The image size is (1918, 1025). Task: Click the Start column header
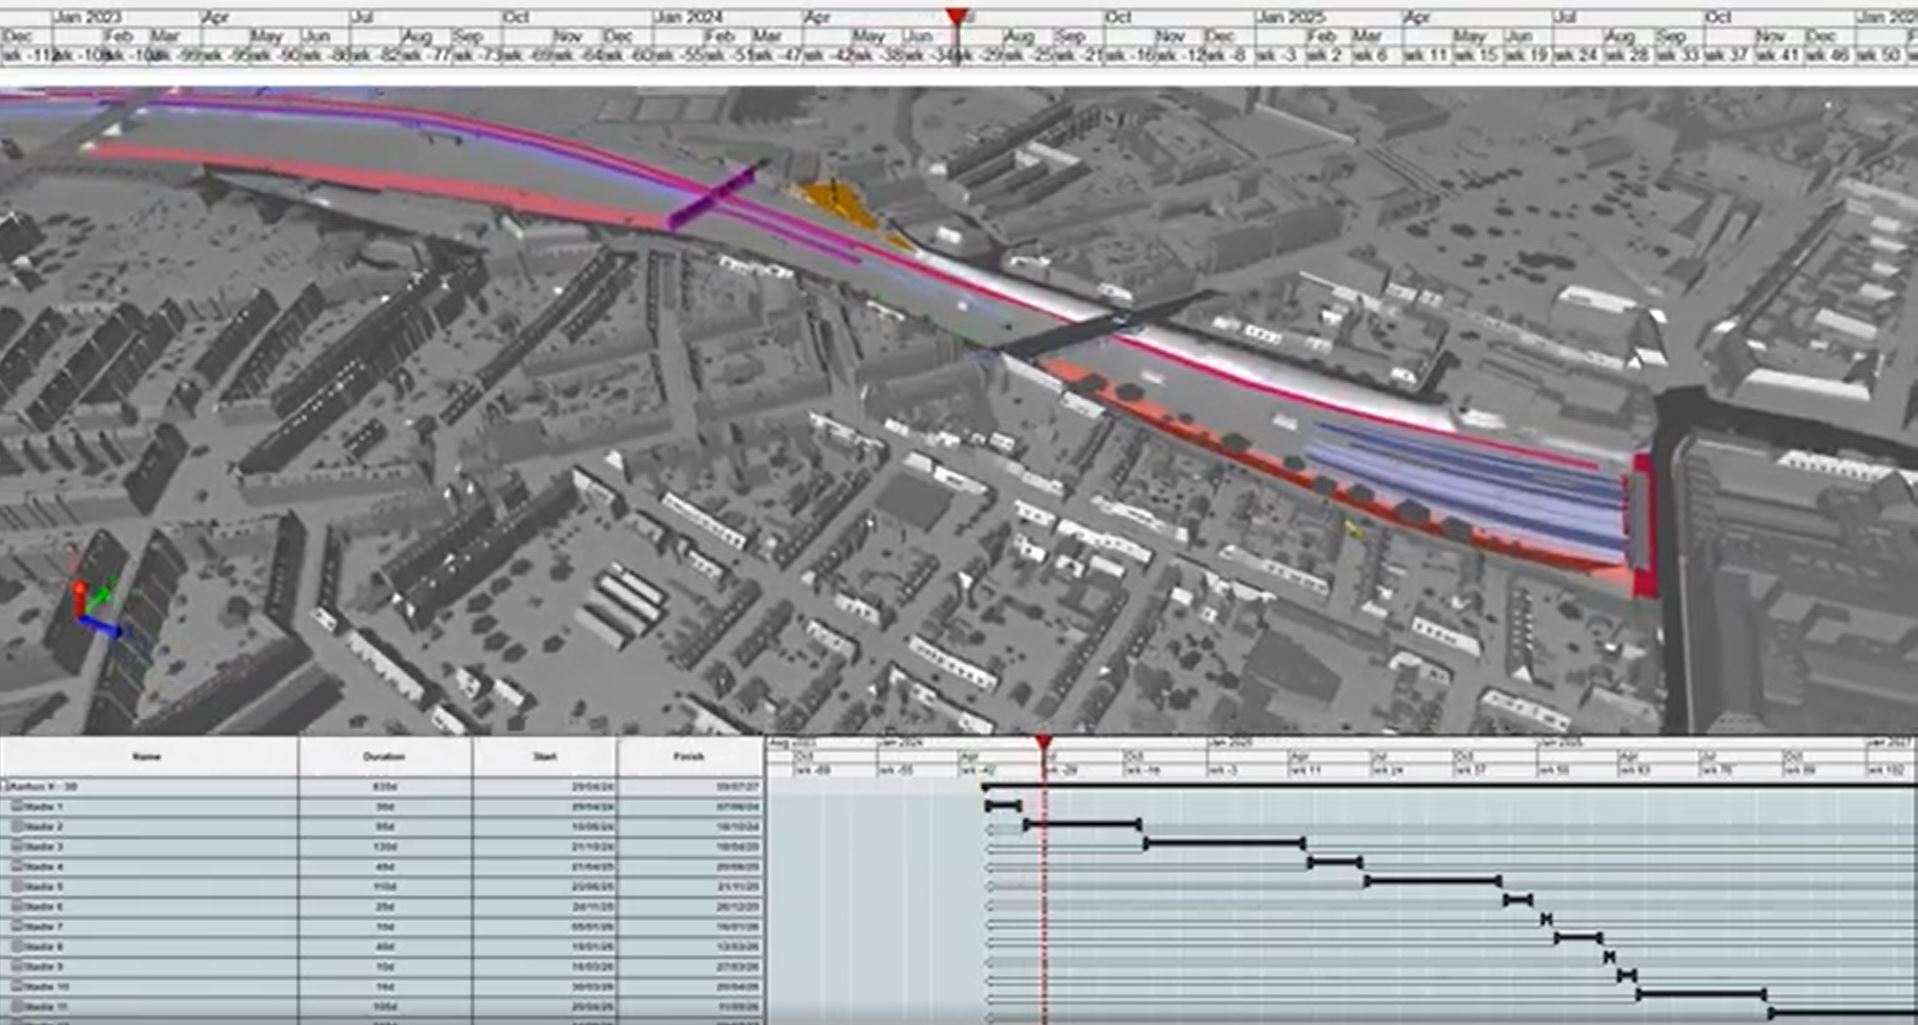point(544,757)
